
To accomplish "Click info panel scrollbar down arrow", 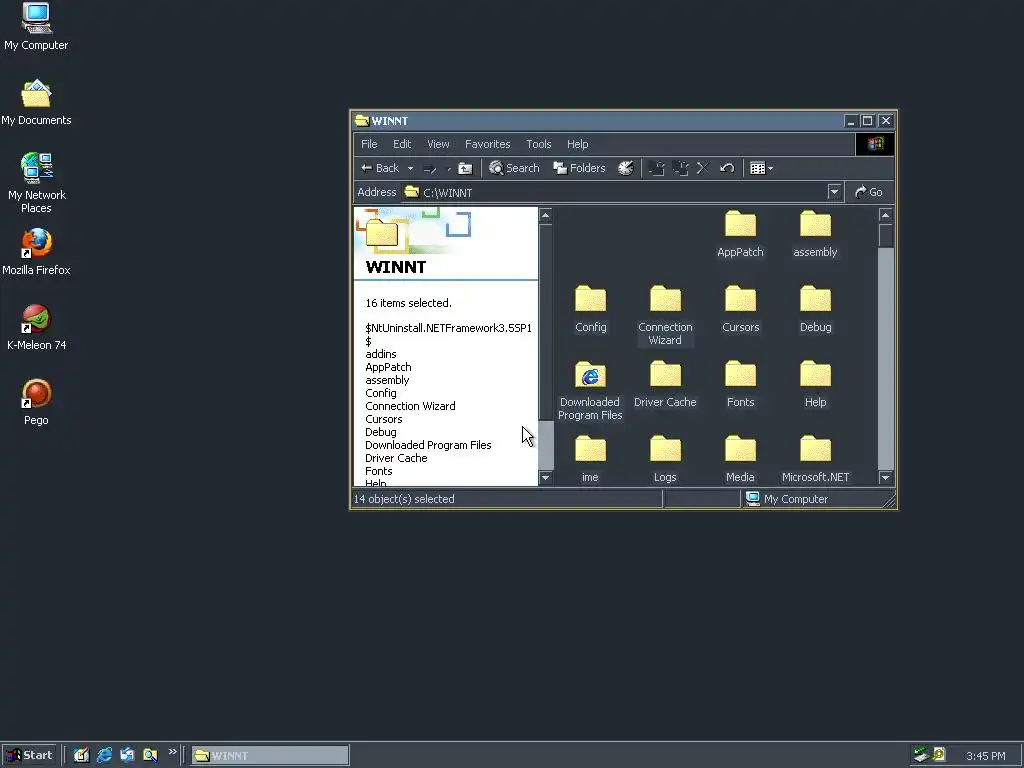I will coord(545,477).
